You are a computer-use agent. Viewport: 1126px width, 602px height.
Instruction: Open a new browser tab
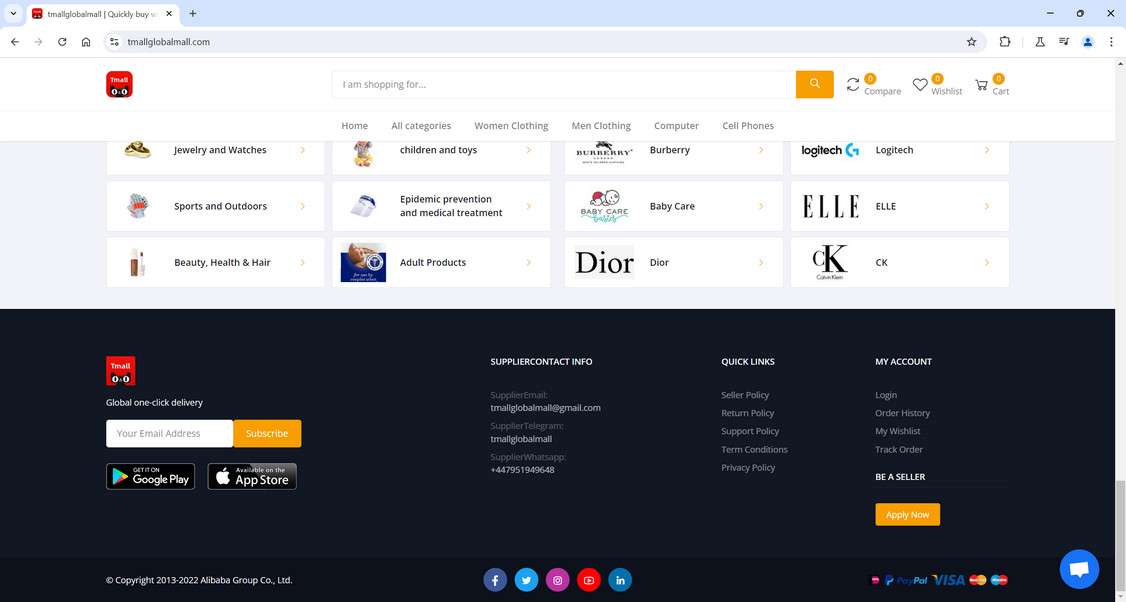point(192,13)
